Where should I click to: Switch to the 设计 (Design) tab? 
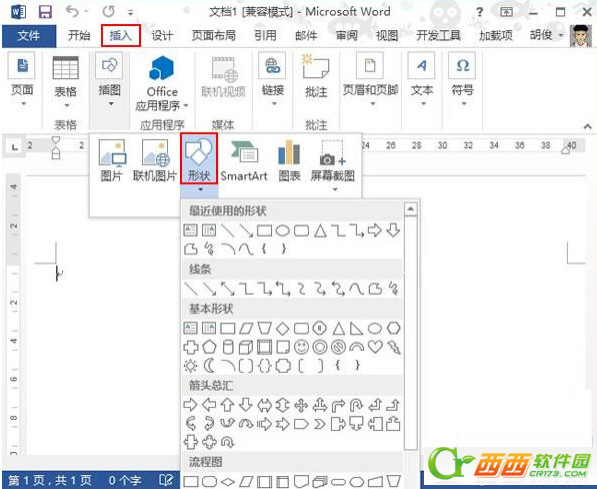(163, 36)
